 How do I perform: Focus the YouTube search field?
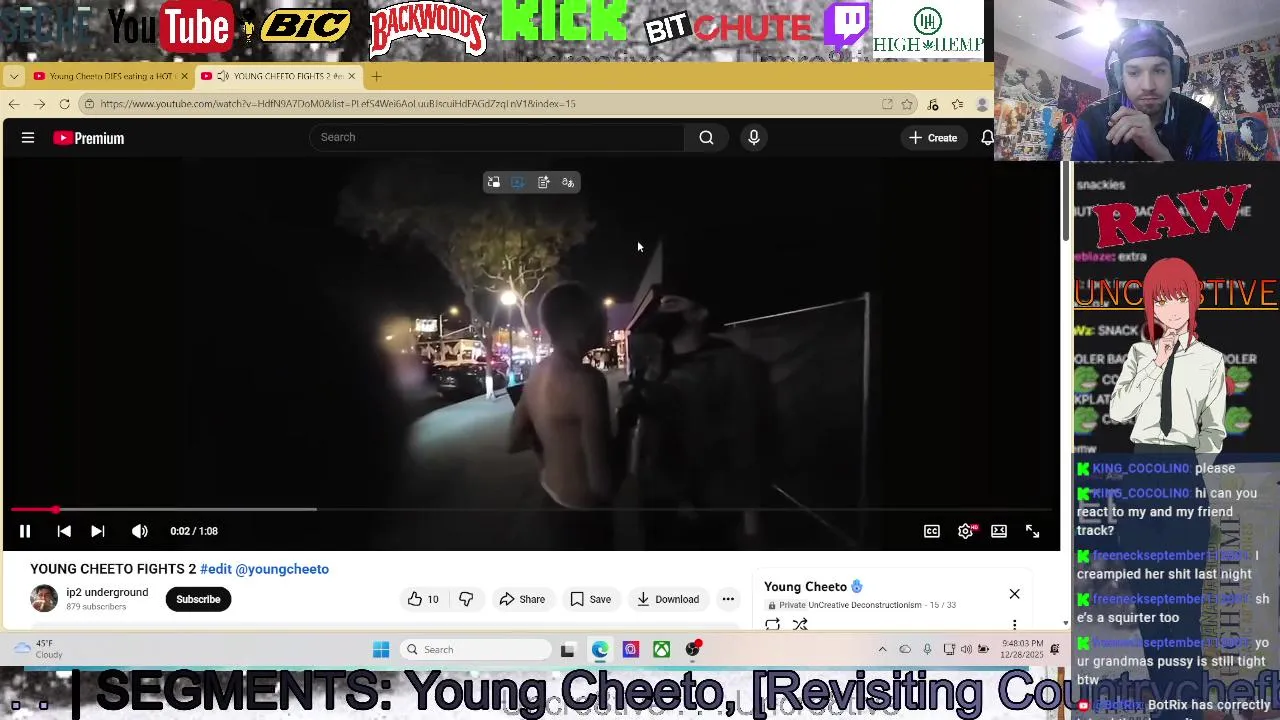(497, 137)
